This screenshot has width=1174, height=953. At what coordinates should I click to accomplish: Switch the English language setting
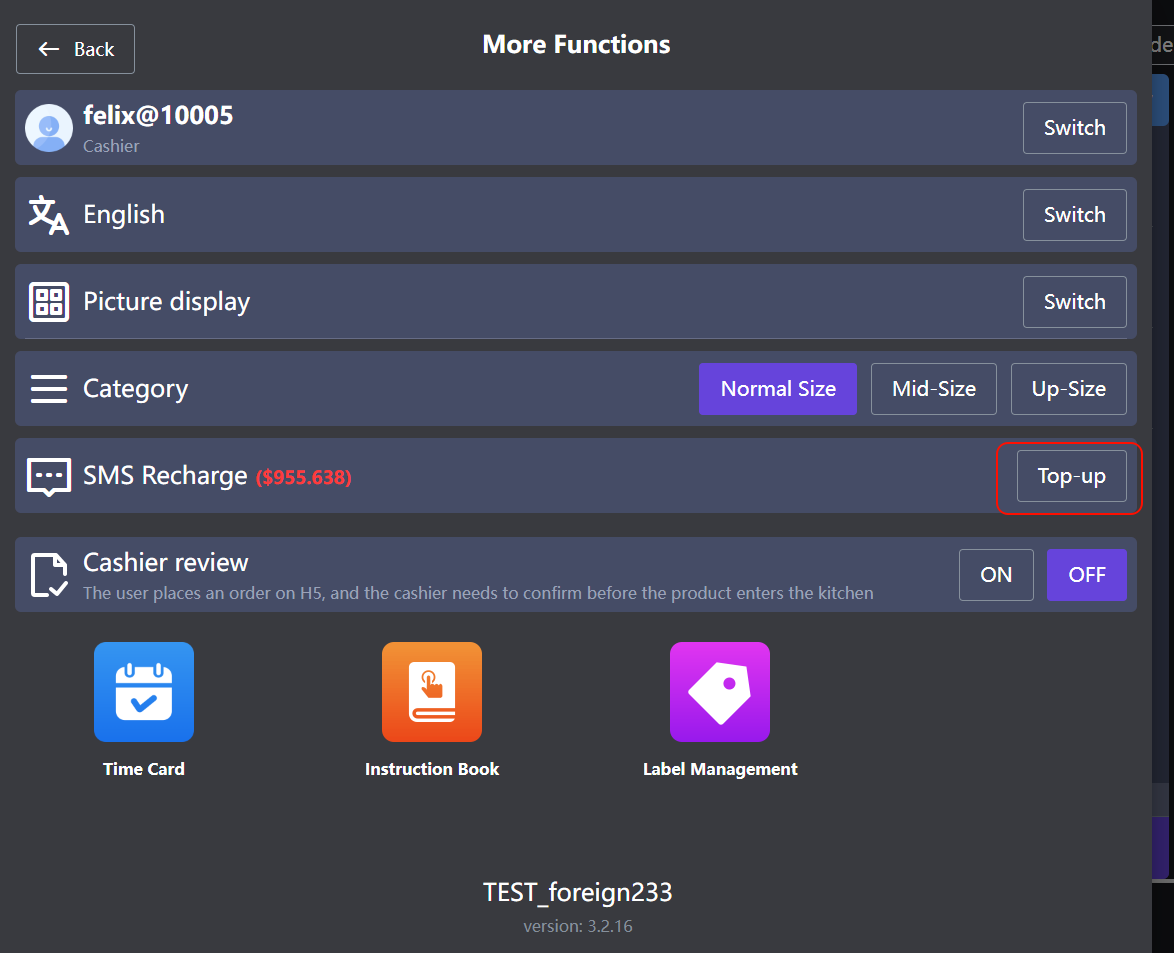(1074, 215)
